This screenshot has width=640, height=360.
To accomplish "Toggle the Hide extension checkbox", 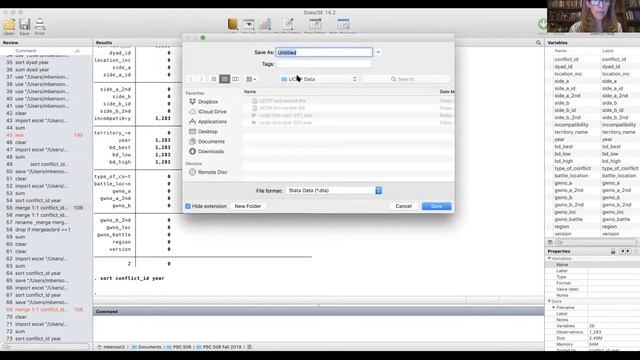I will (188, 207).
